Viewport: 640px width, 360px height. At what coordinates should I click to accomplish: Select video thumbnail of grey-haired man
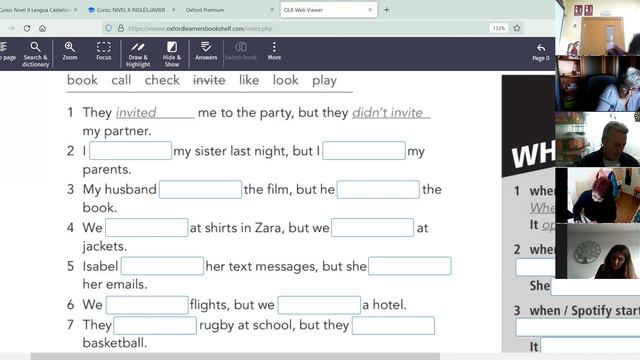(x=598, y=139)
